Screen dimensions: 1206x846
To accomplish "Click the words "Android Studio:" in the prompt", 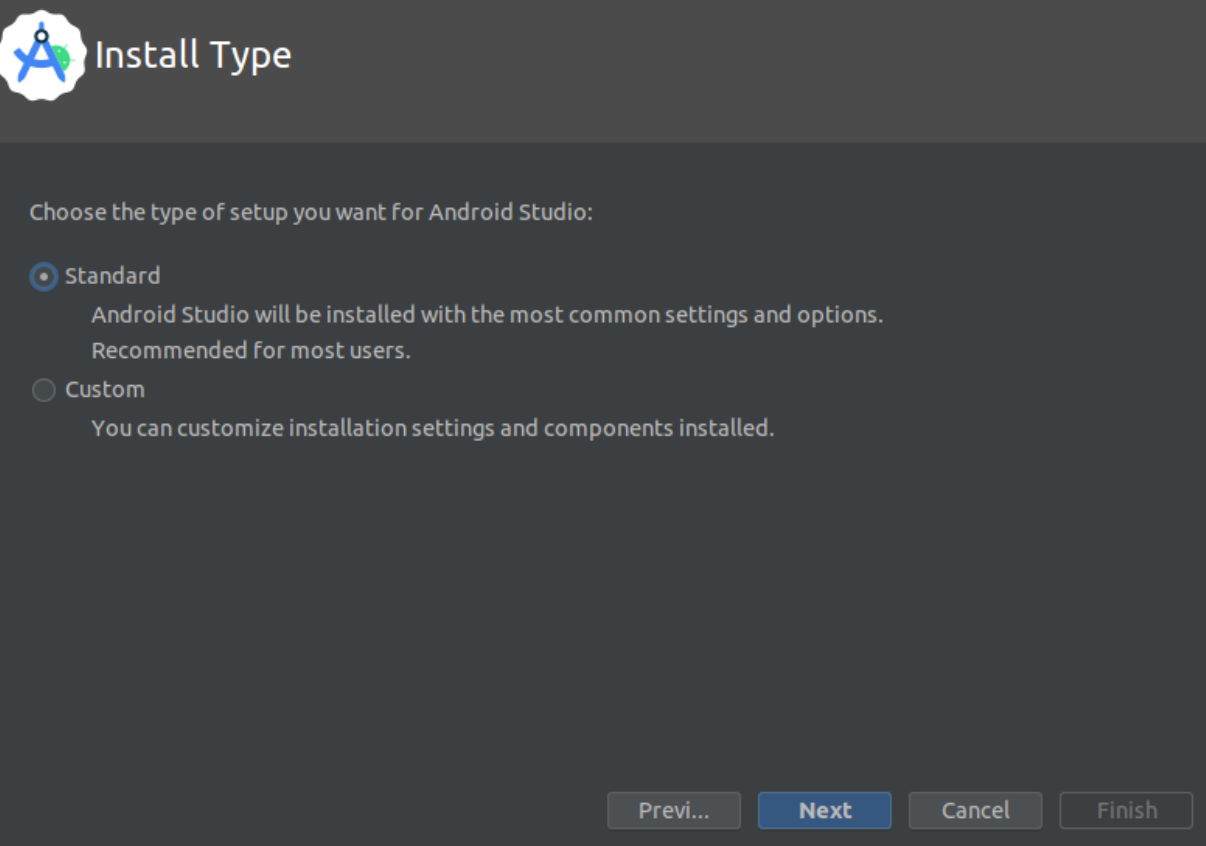I will (511, 213).
